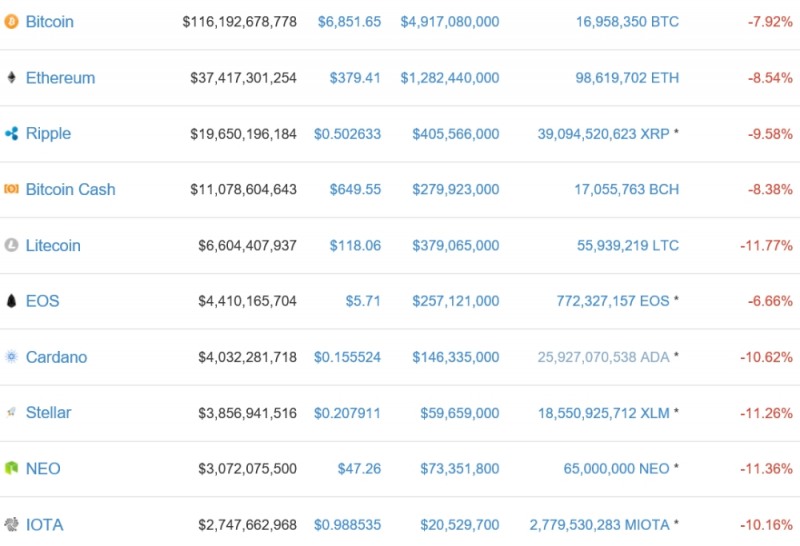The width and height of the screenshot is (800, 546).
Task: Click the Litecoin logo icon
Action: 11,245
